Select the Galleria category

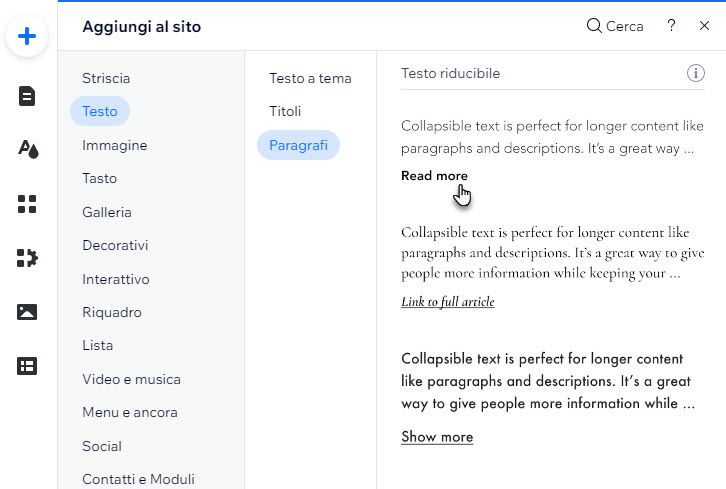106,212
